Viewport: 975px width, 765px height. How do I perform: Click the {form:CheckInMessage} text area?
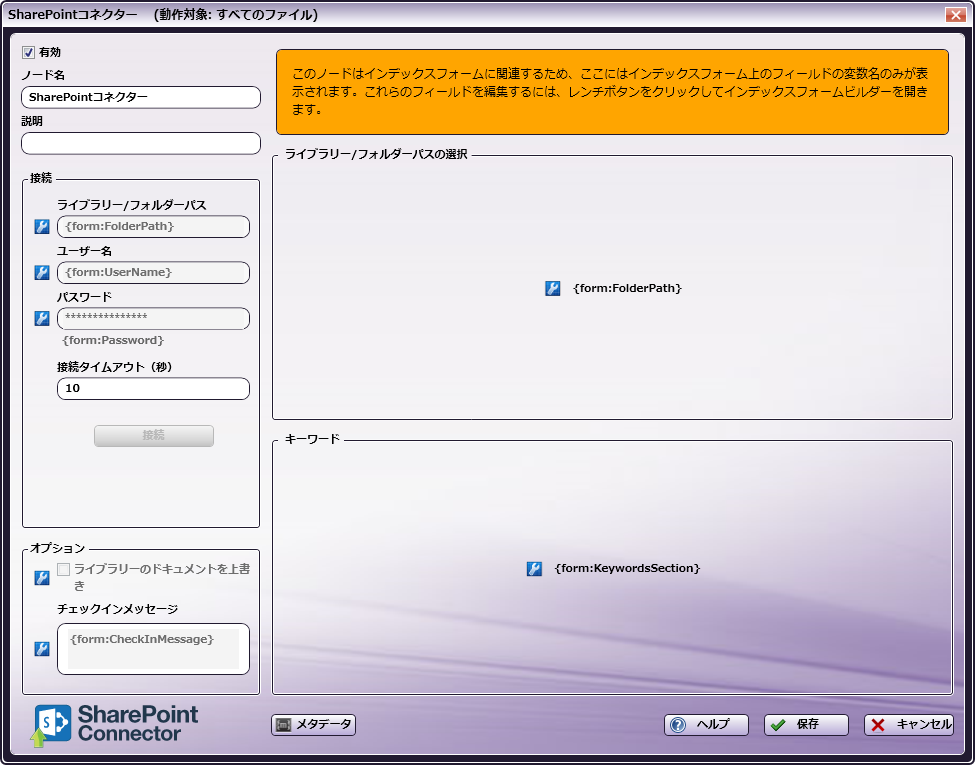[154, 649]
